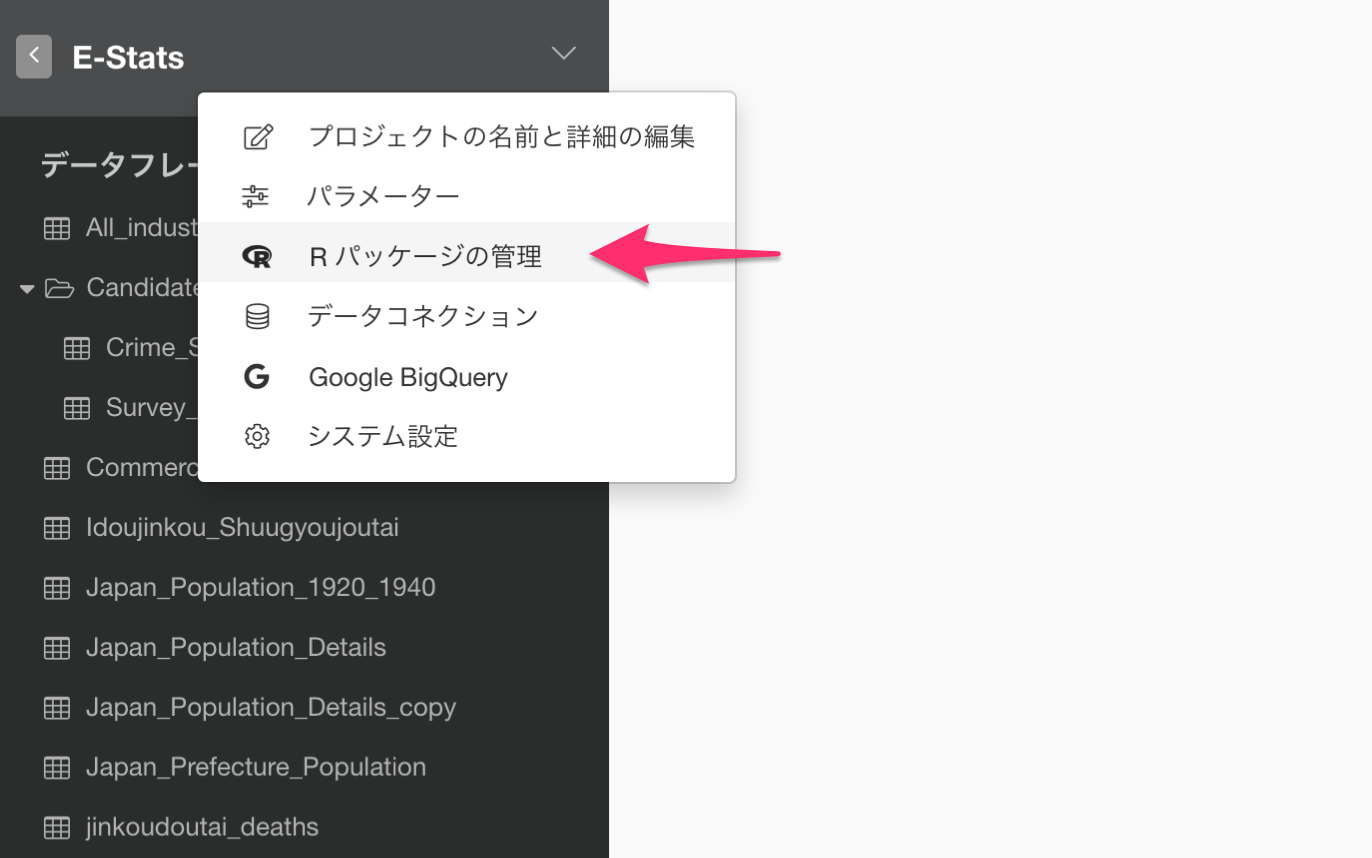1372x858 pixels.
Task: Click the table icon of All_indust data frame
Action: click(57, 228)
